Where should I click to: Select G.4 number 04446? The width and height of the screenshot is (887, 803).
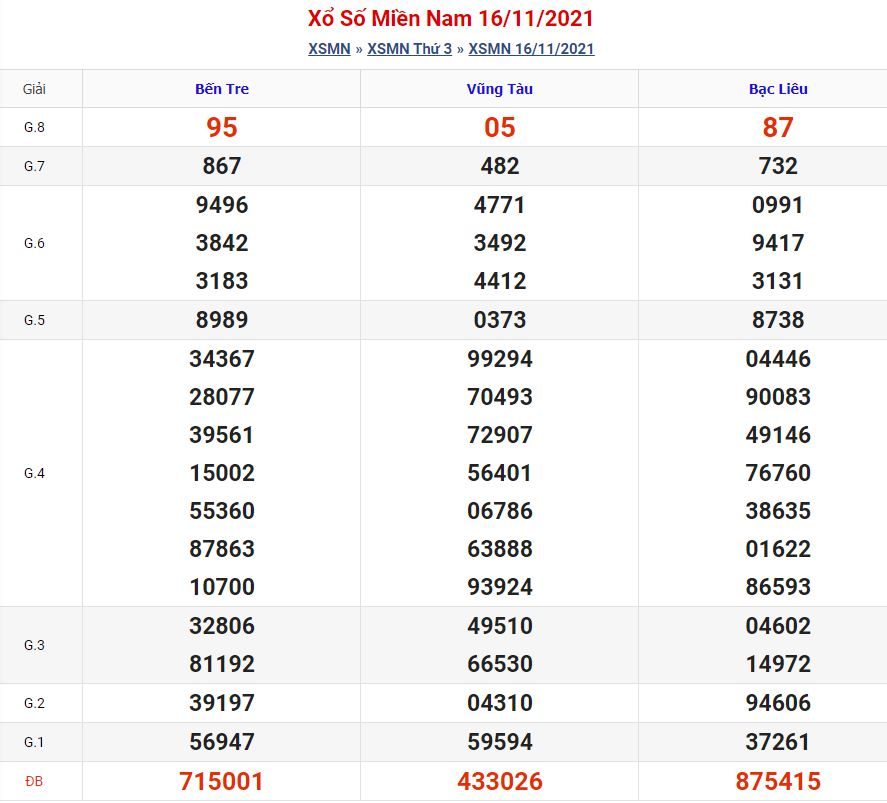(x=778, y=359)
